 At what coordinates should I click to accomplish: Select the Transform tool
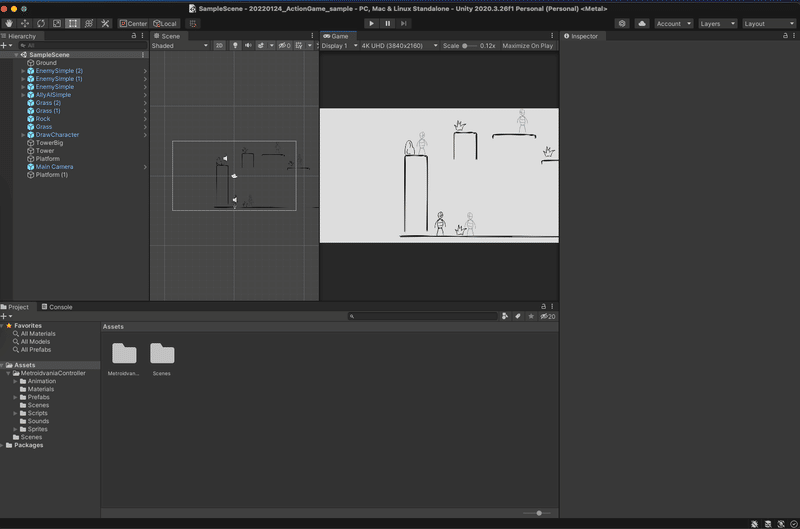click(89, 23)
